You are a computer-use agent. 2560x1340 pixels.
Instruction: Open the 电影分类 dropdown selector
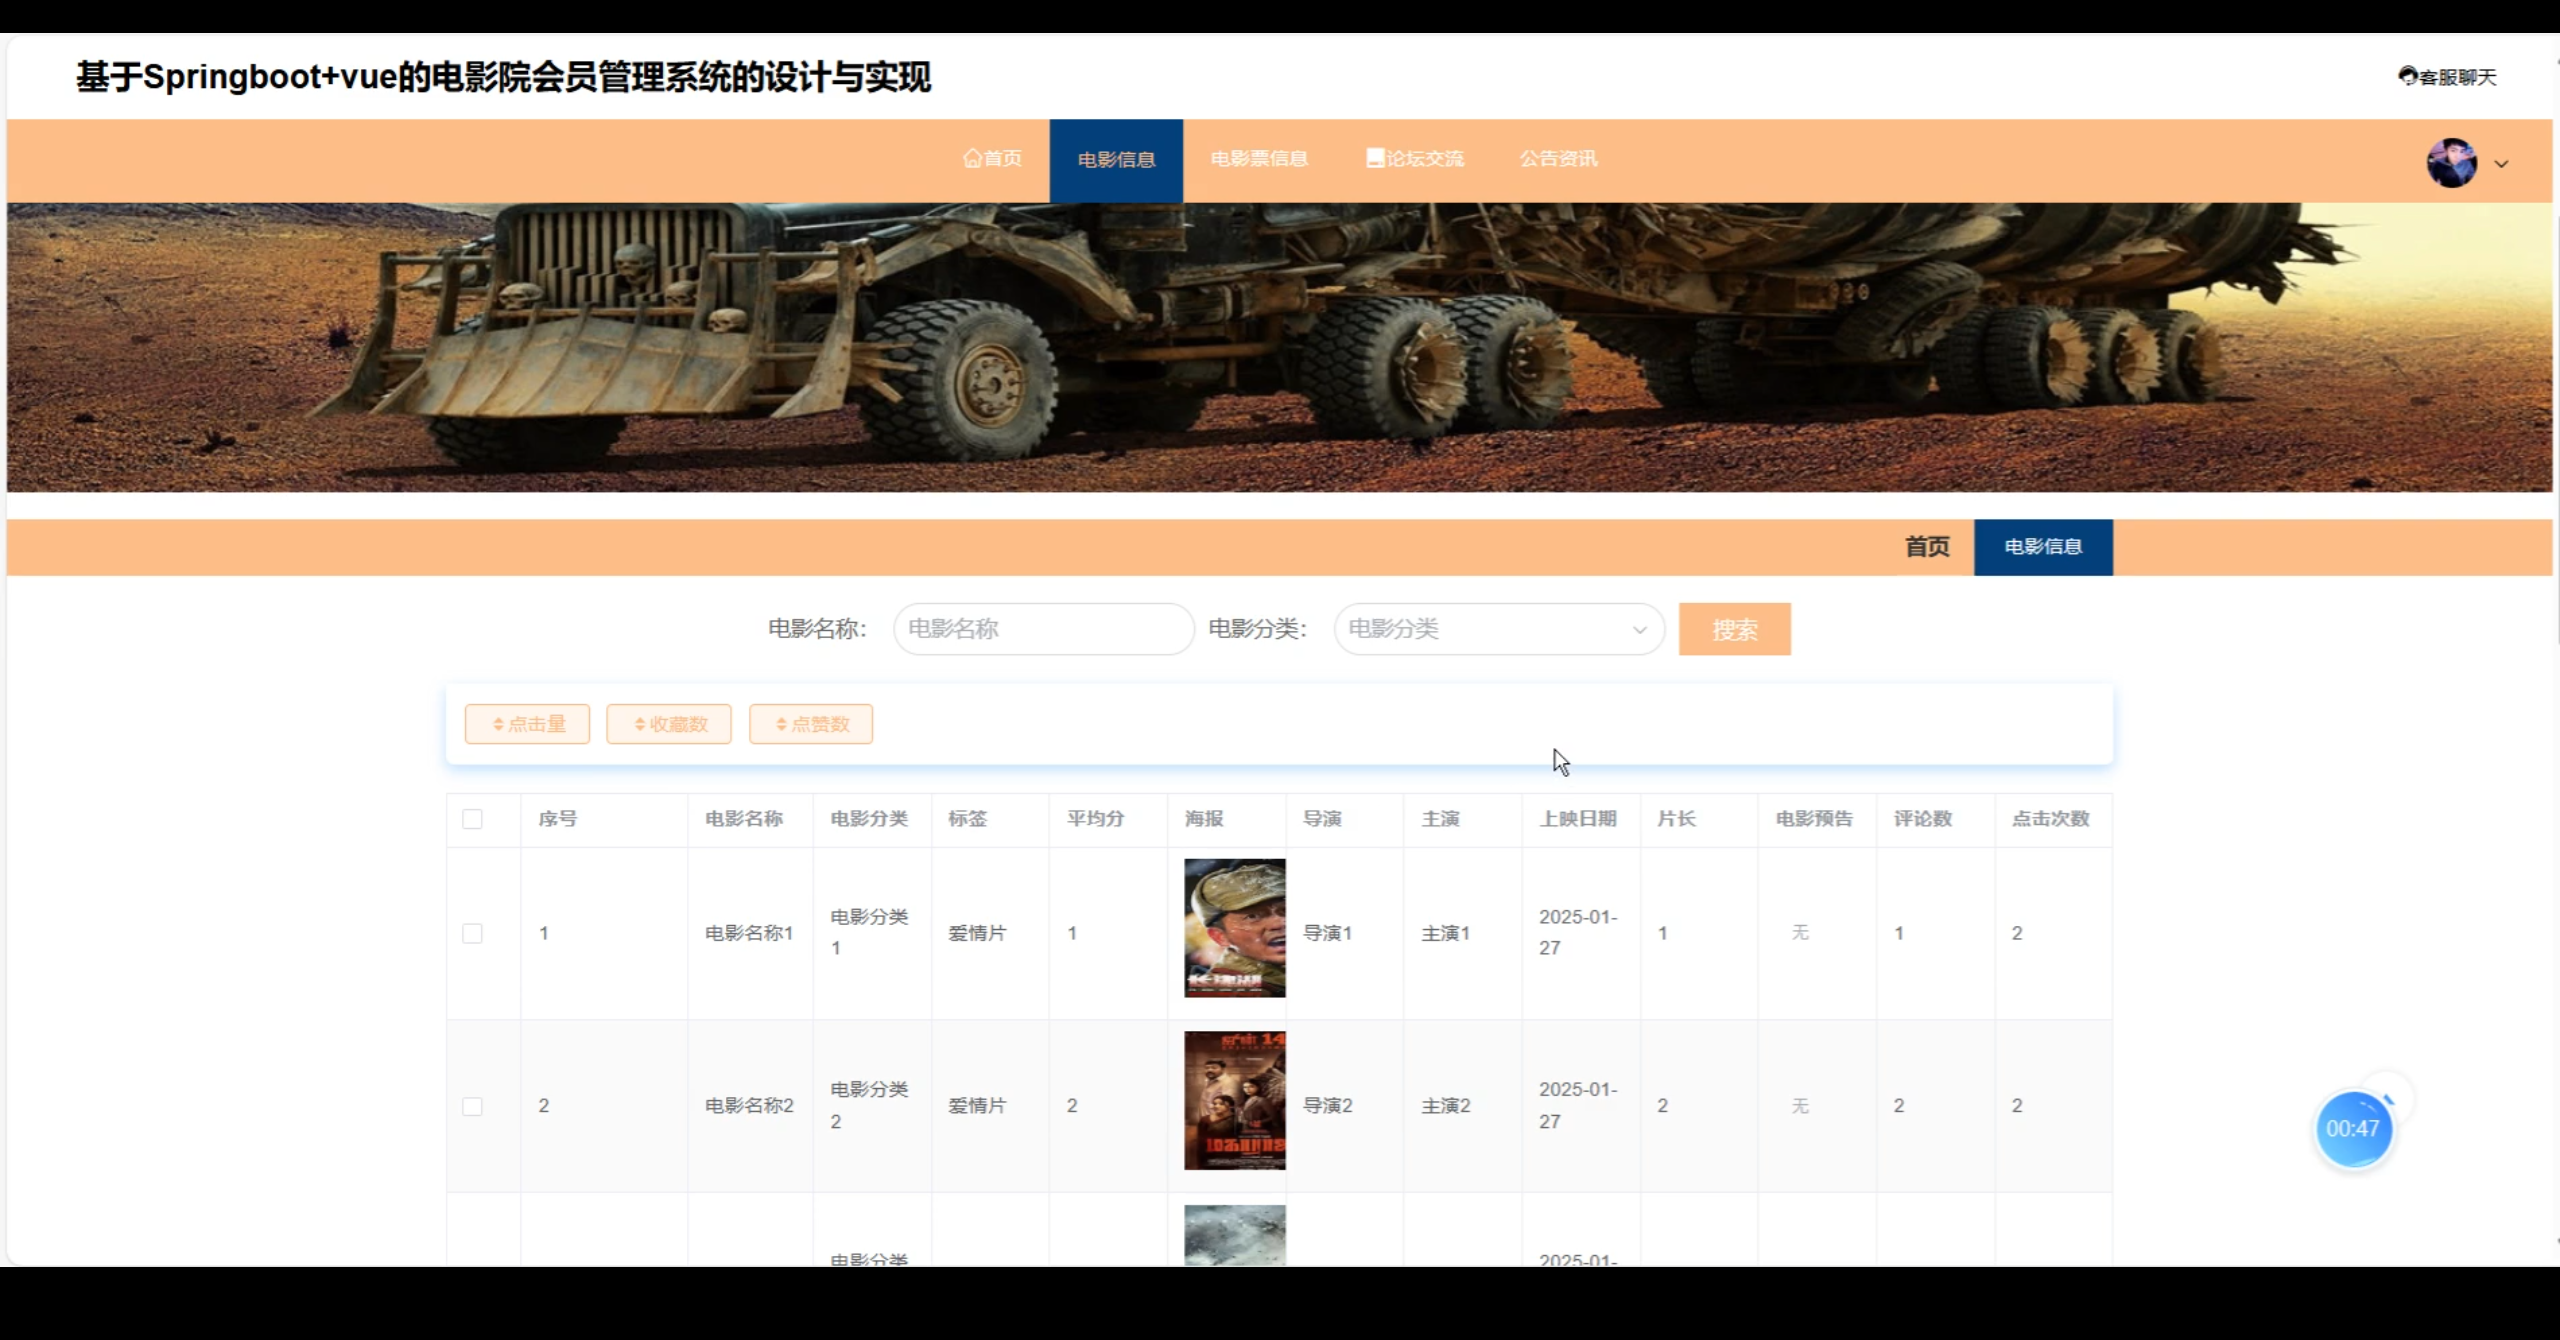(x=1499, y=629)
